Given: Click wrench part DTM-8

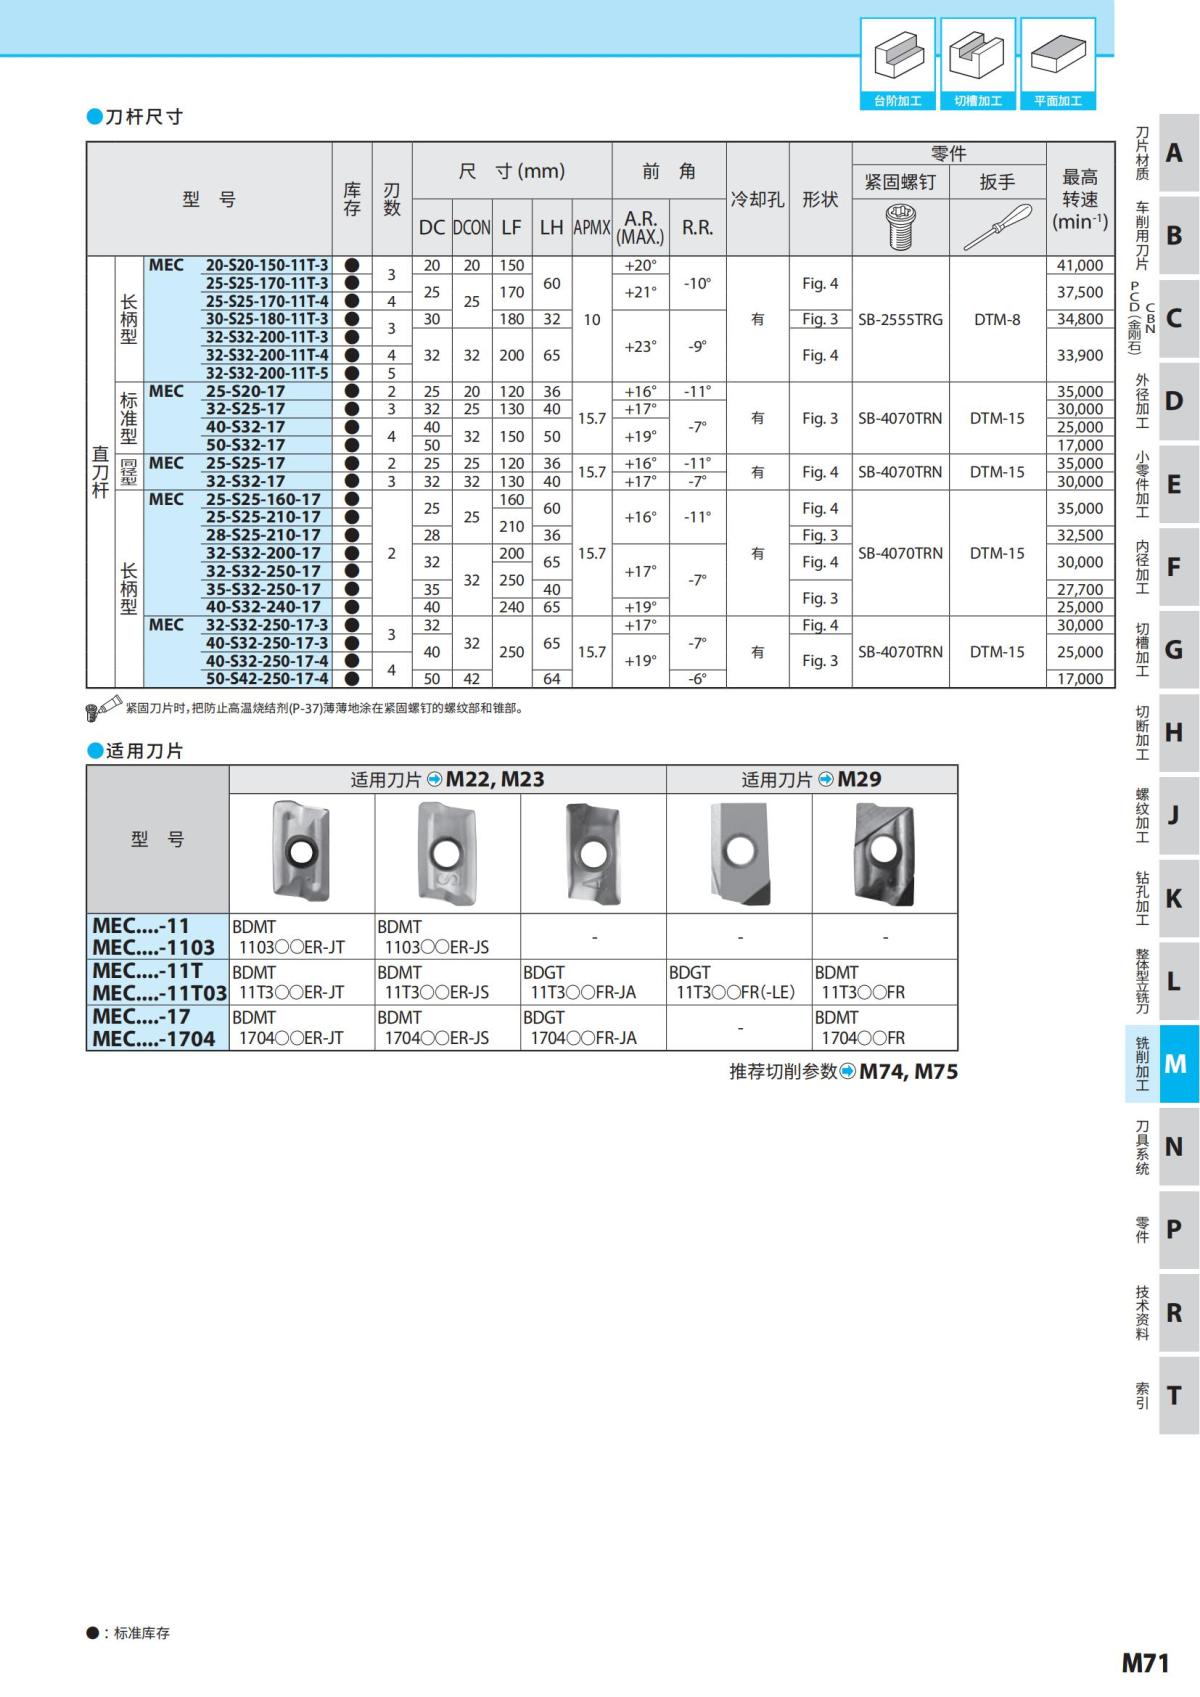Looking at the screenshot, I should (x=997, y=319).
